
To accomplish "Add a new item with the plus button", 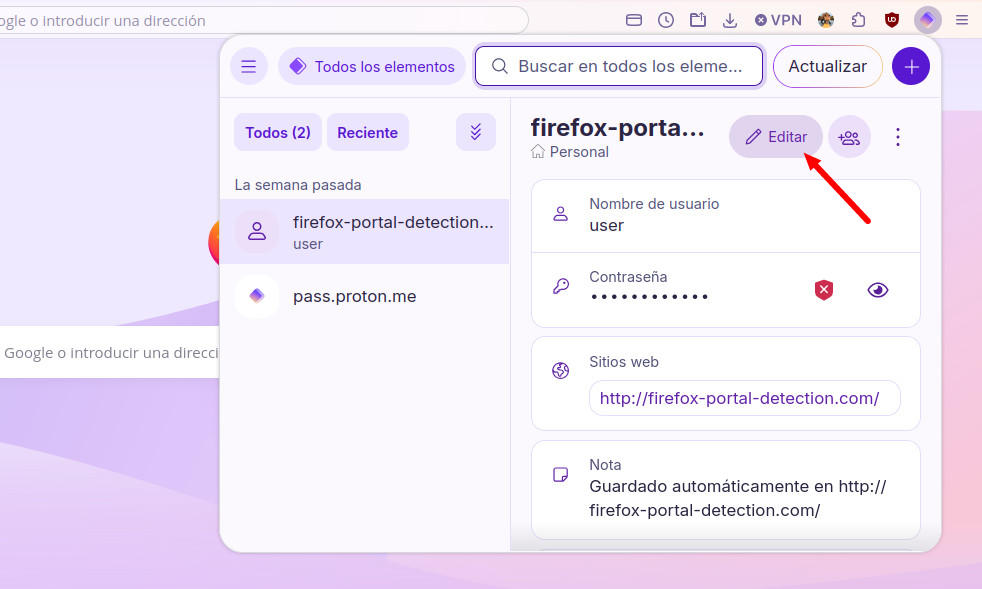I will [x=911, y=66].
